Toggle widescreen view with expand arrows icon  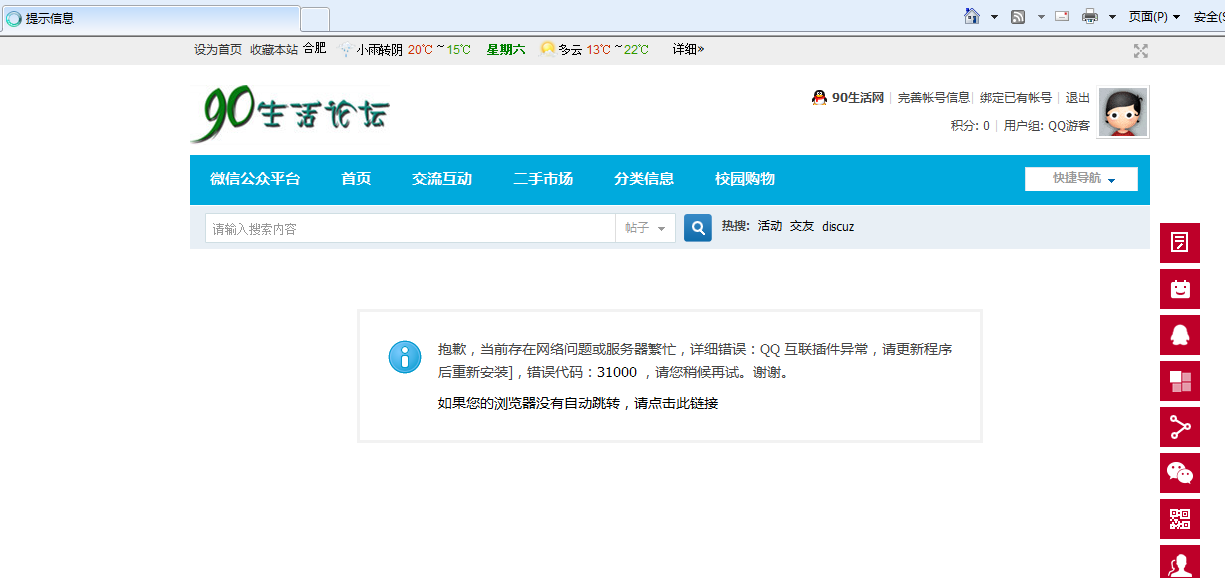1140,51
